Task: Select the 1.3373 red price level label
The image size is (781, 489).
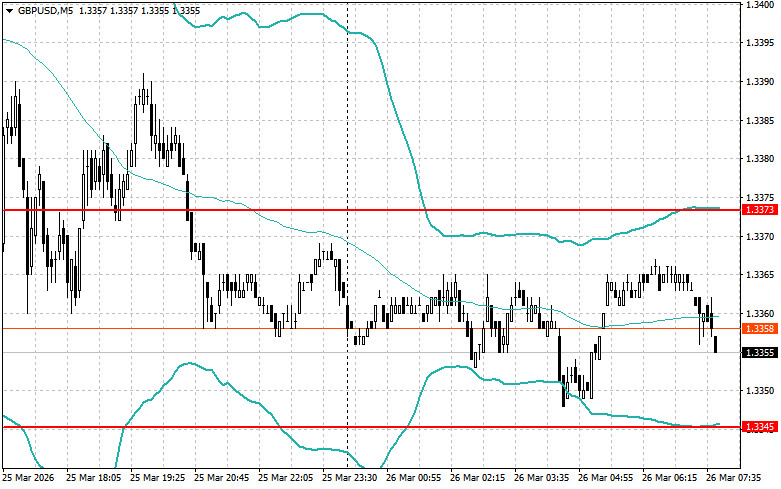Action: click(x=760, y=210)
